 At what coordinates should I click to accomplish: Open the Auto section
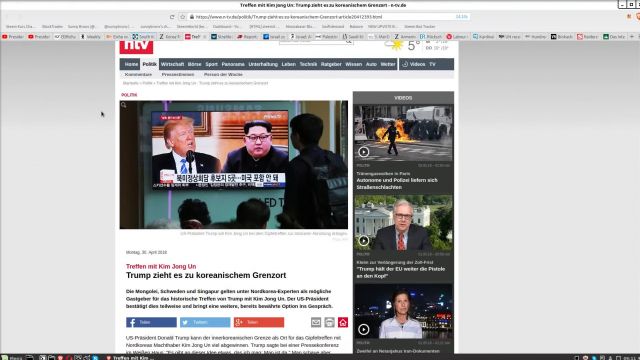coord(371,64)
